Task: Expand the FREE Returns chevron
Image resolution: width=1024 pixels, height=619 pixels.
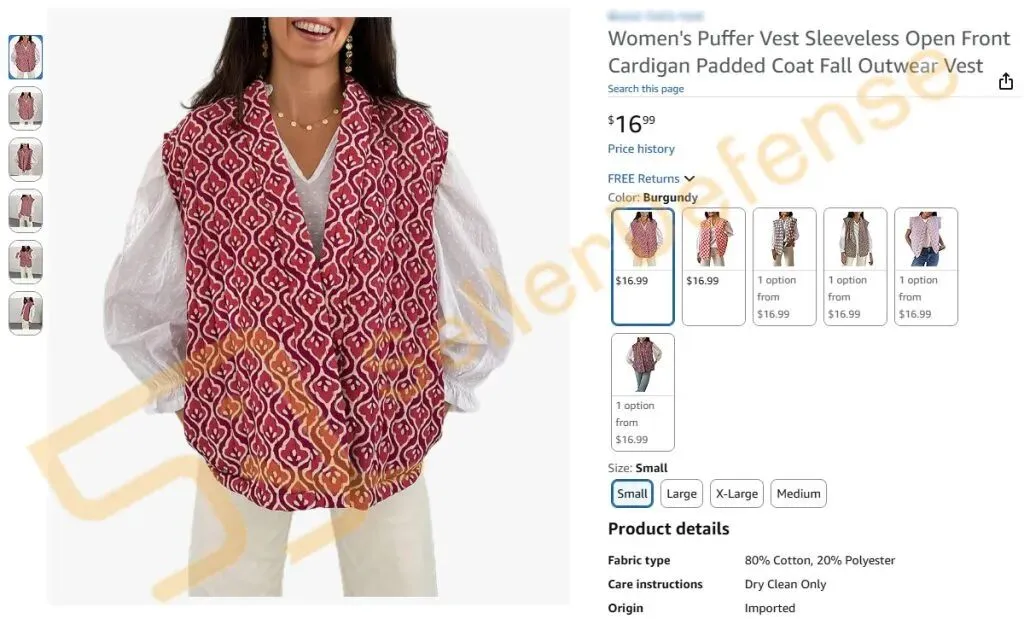Action: (690, 179)
